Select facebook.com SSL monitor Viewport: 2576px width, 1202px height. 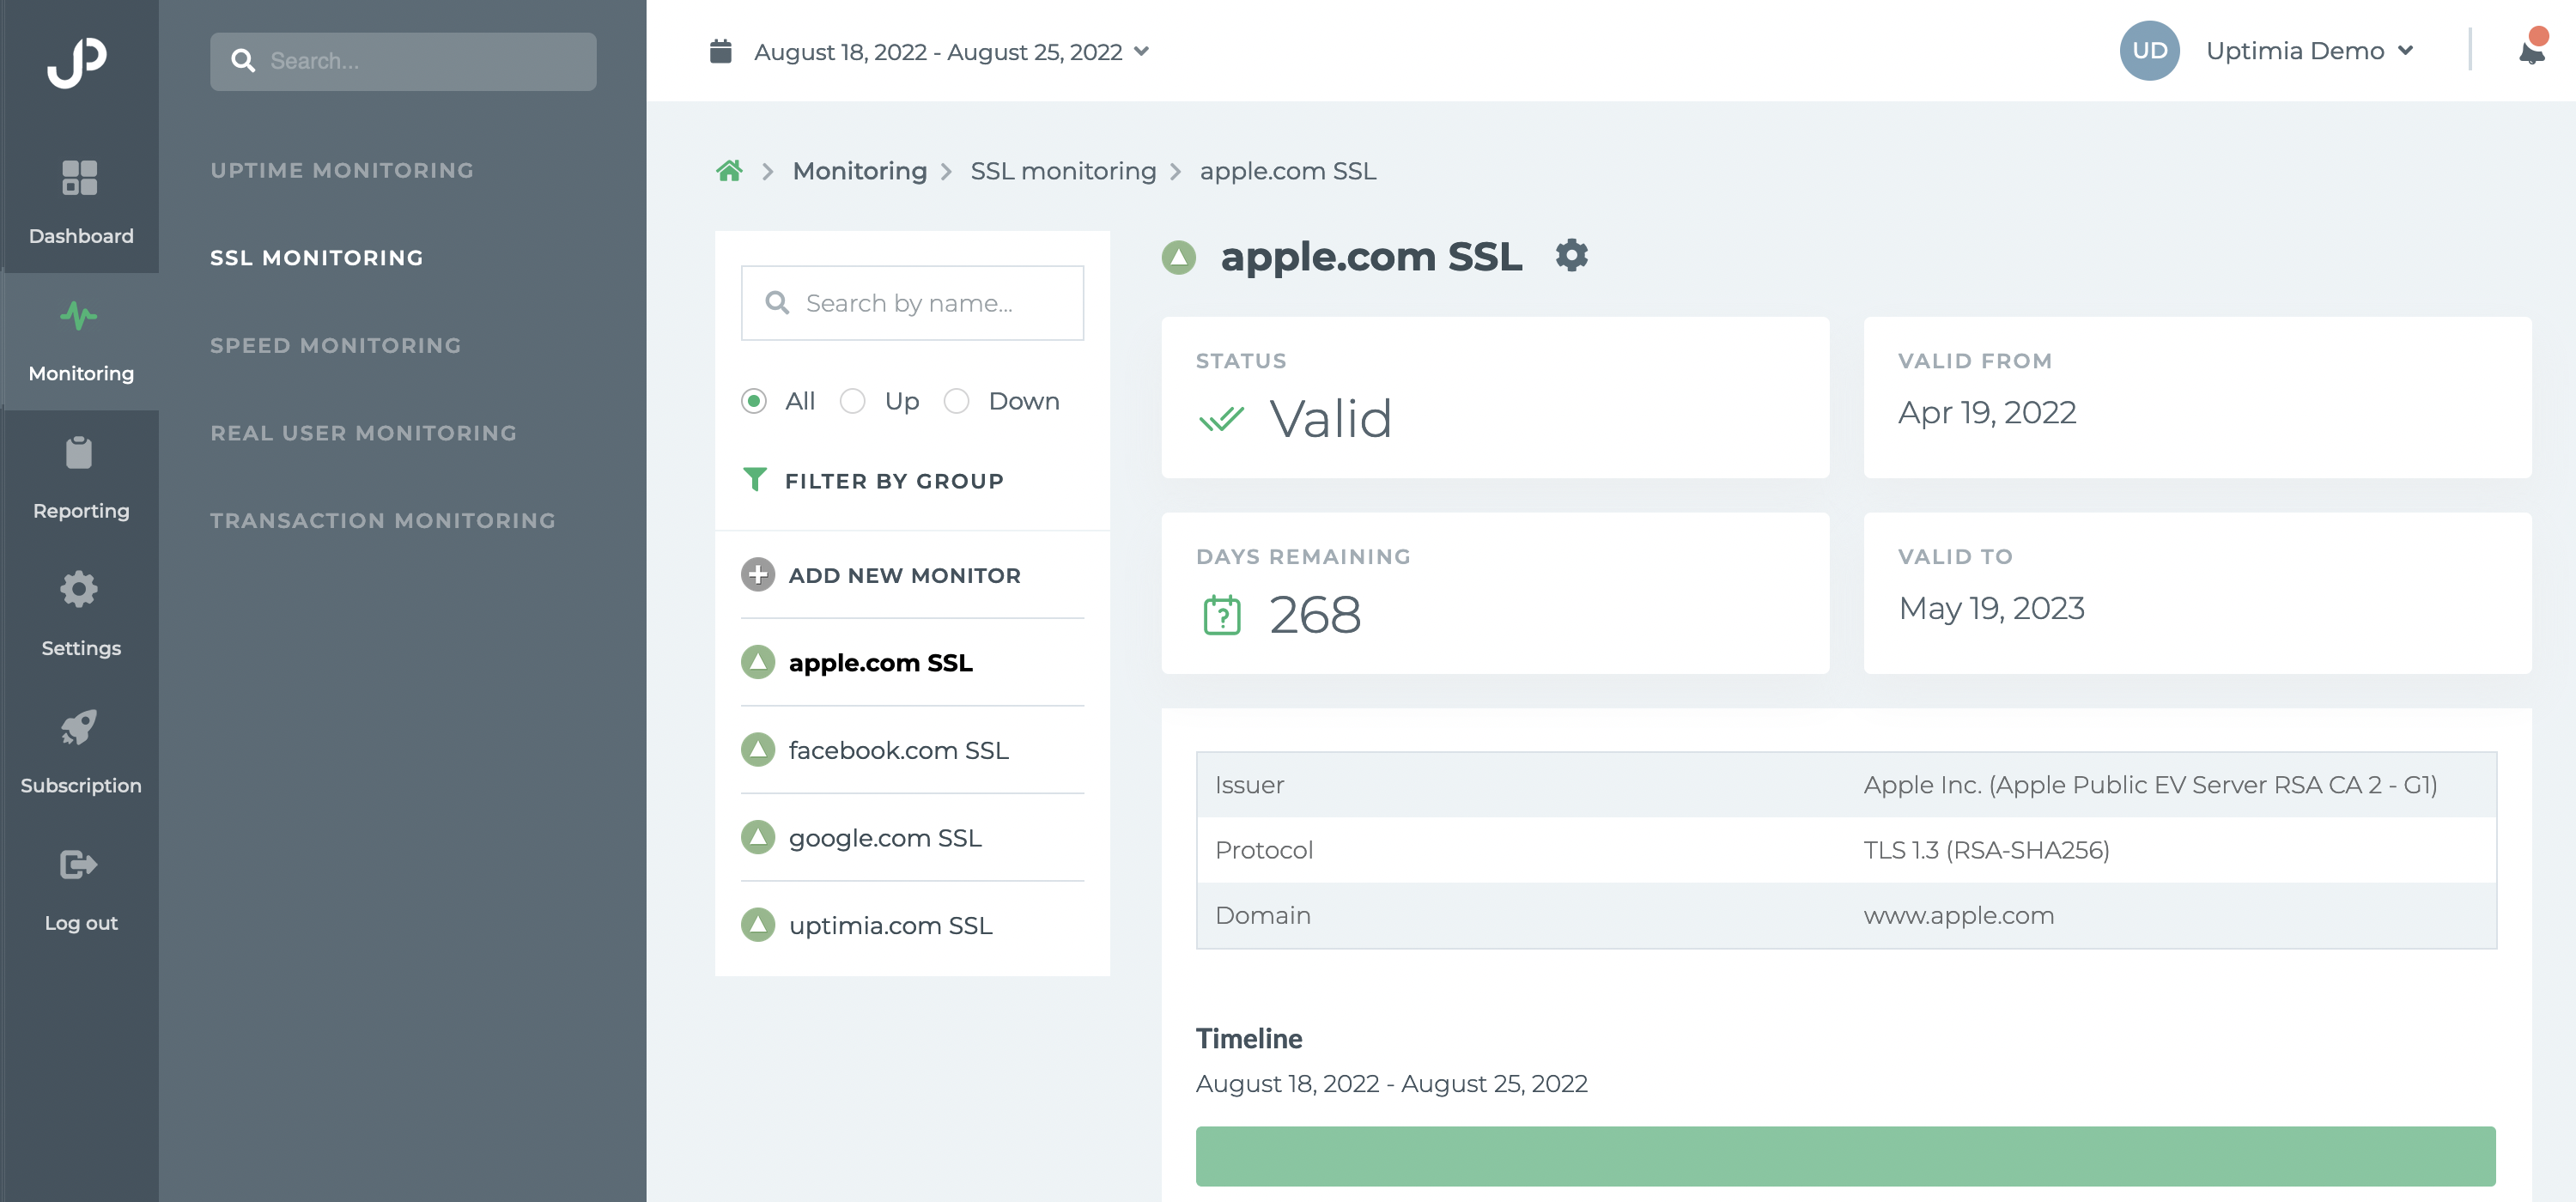898,750
